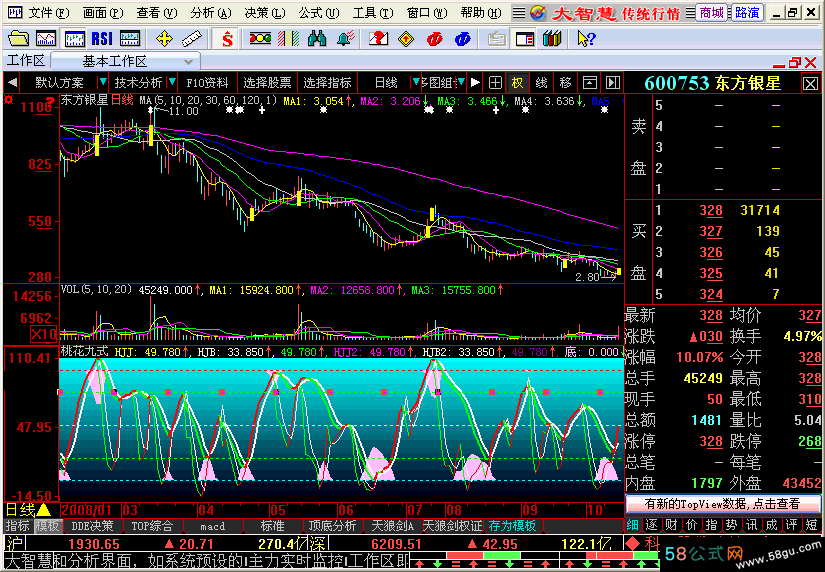Image resolution: width=825 pixels, height=572 pixels.
Task: Switch to the DDE决策 tab
Action: point(92,526)
